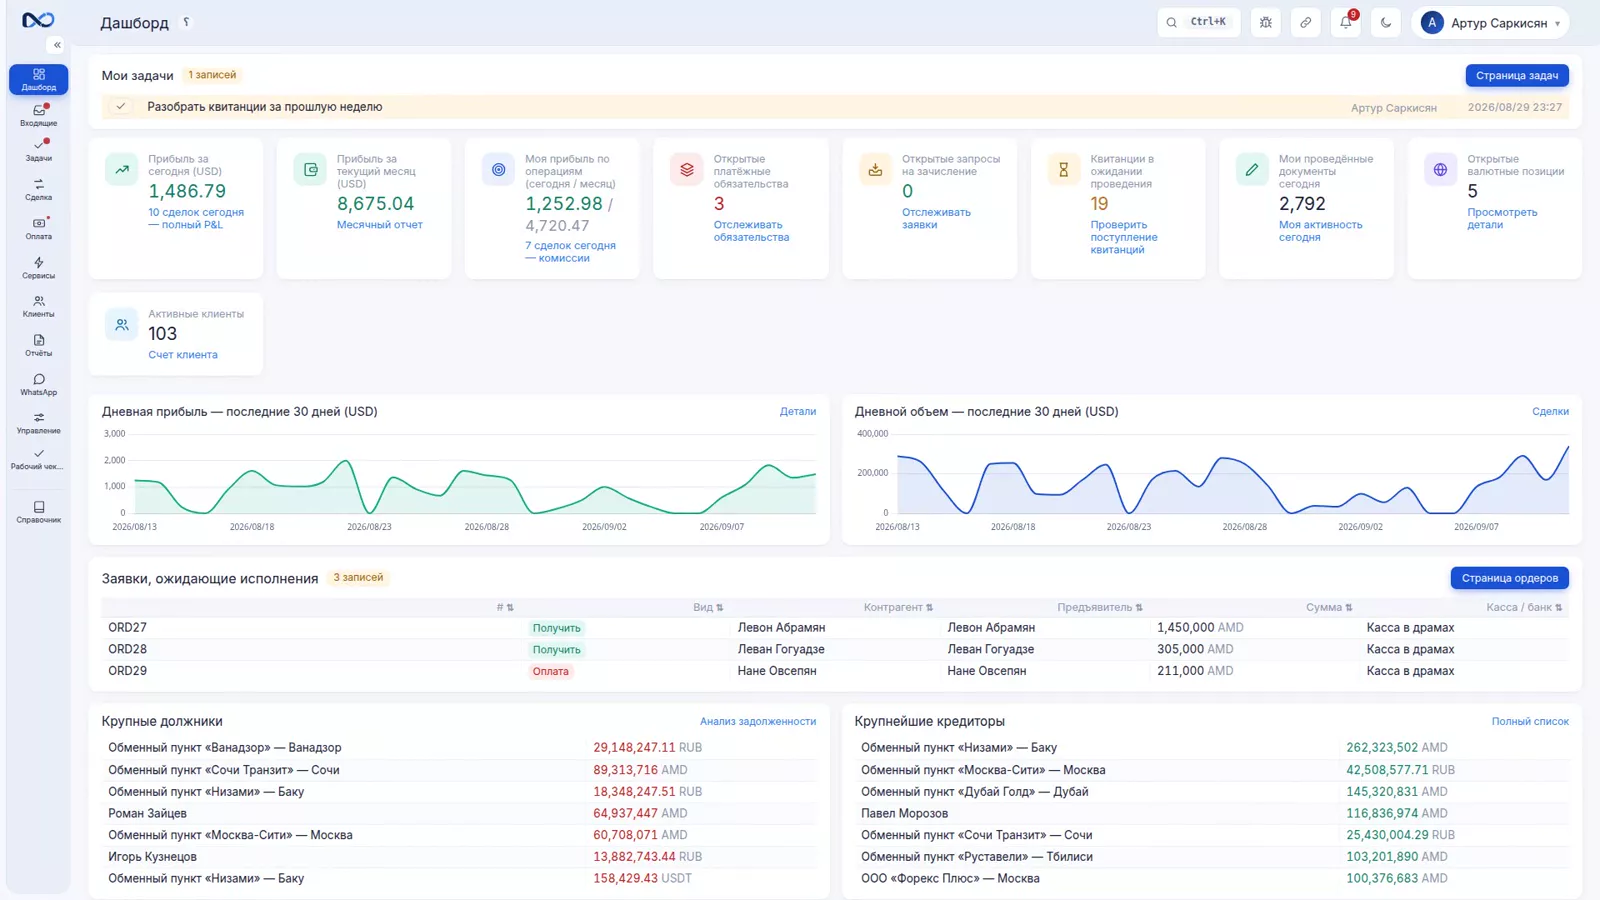Switch to dark mode with moon icon

tap(1386, 22)
